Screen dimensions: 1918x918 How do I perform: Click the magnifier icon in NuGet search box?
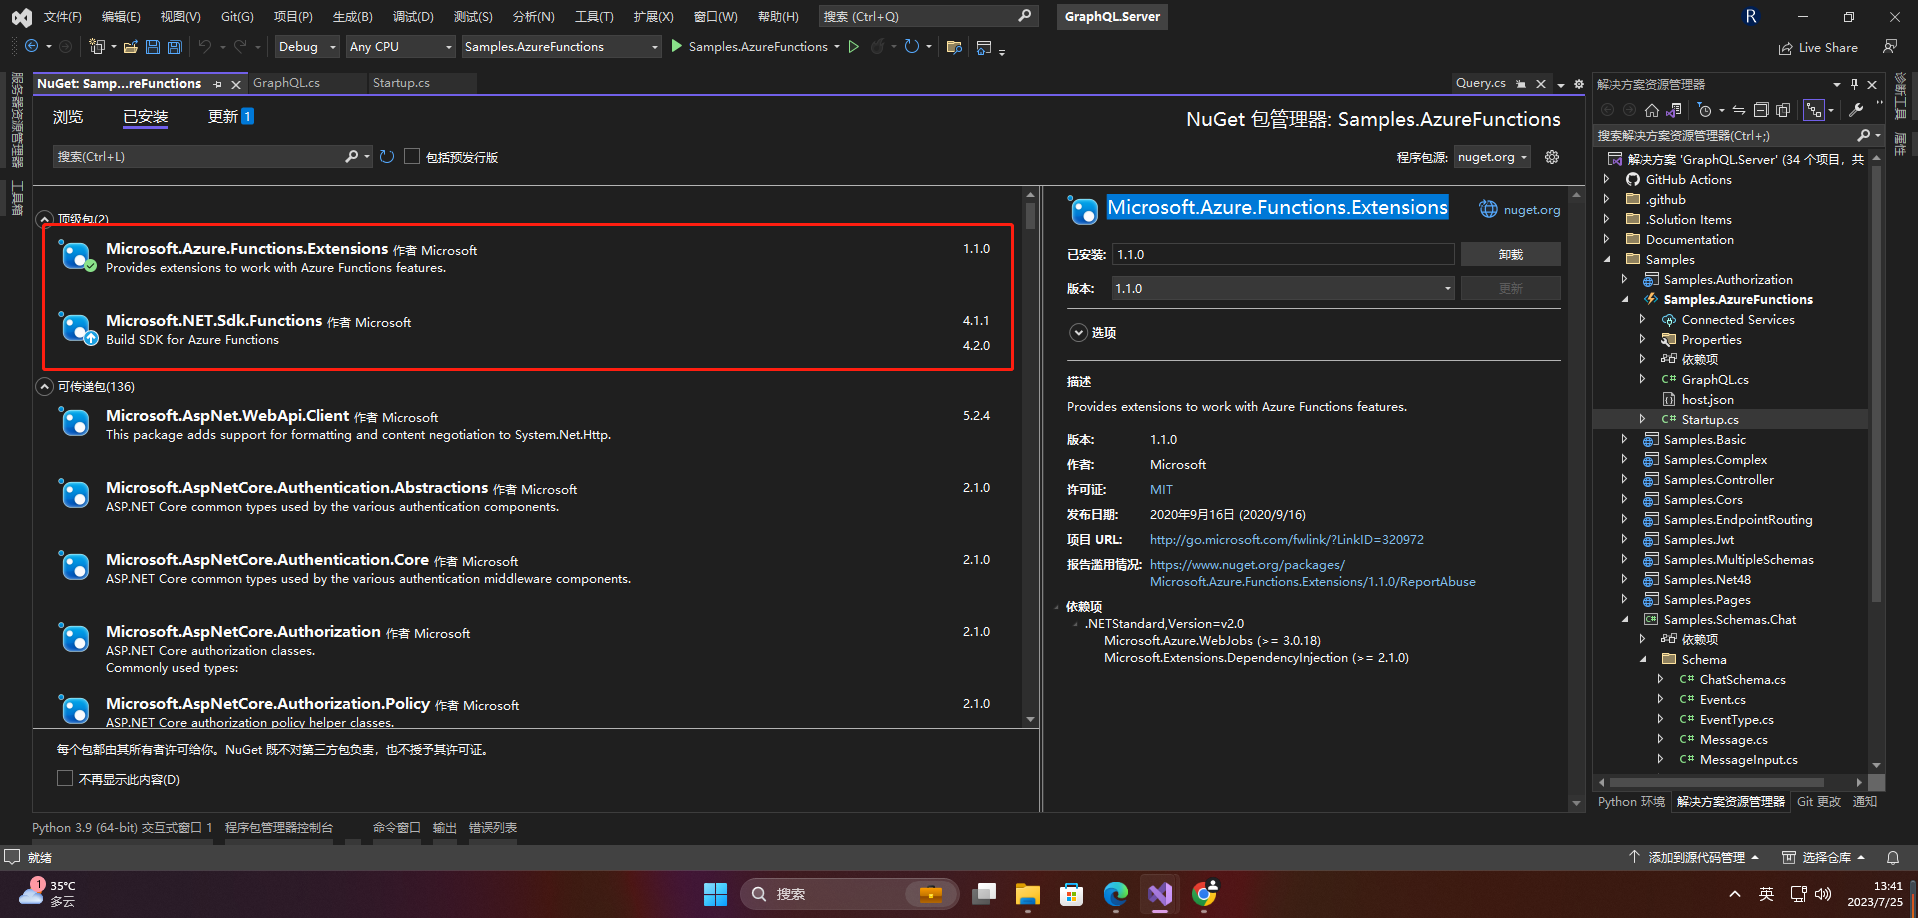[351, 156]
